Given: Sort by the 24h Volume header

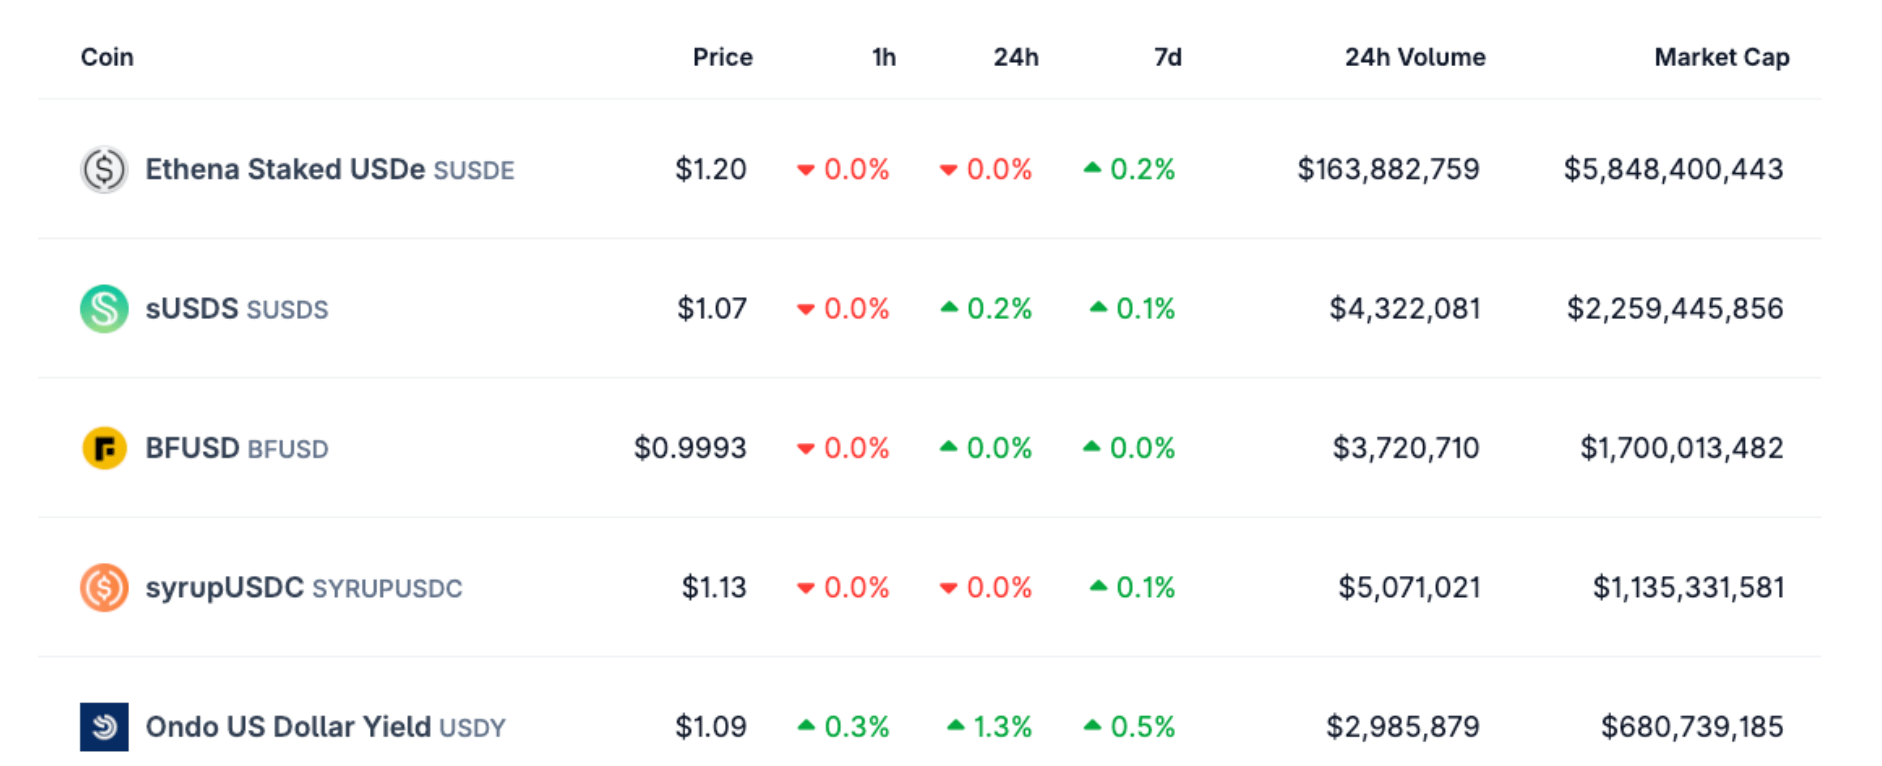Looking at the screenshot, I should [x=1414, y=57].
